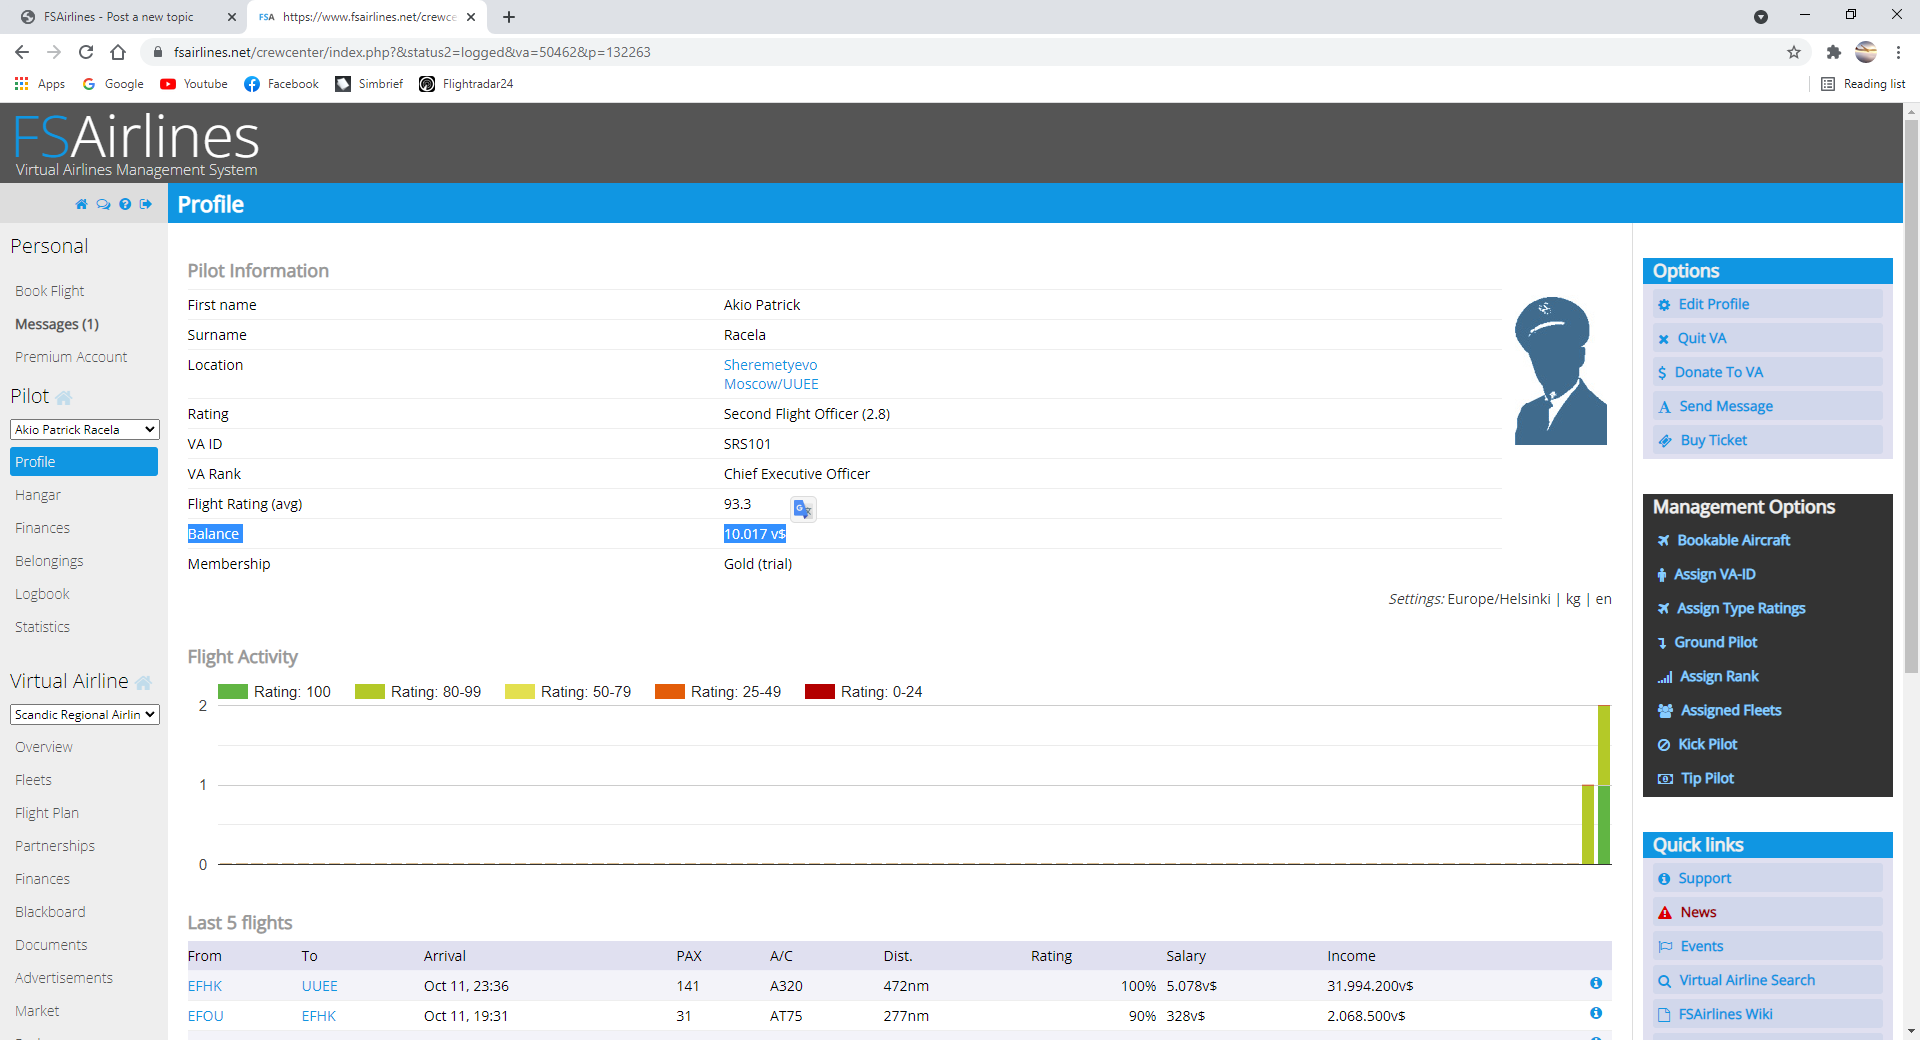Click the info icon for EFHK to UUEE flight
Viewport: 1920px width, 1040px height.
tap(1596, 983)
